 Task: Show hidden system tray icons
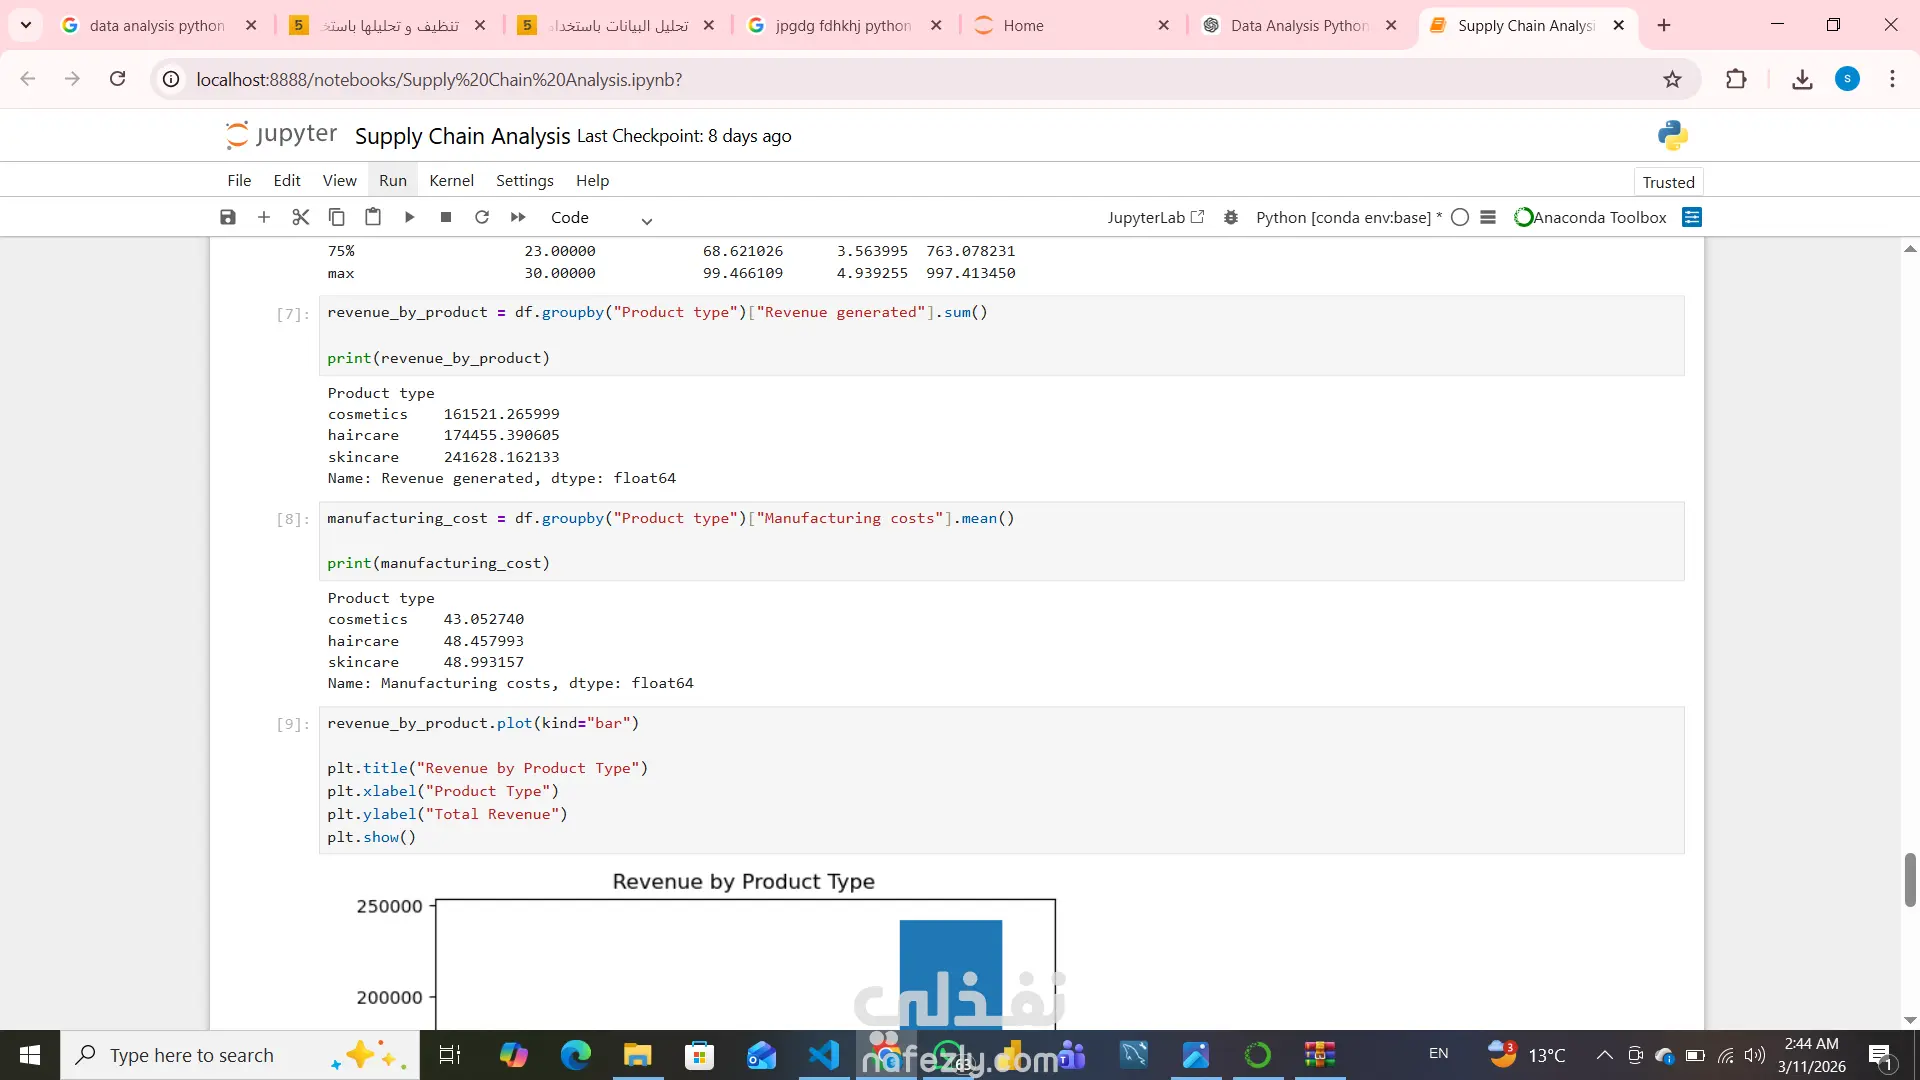tap(1604, 1055)
